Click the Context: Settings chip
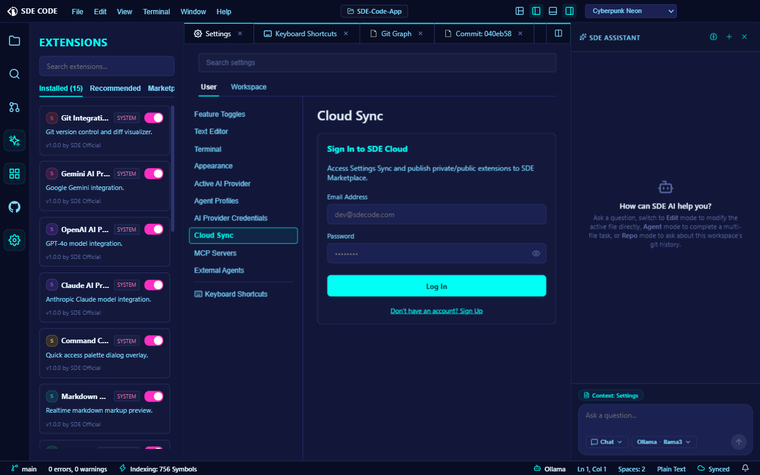The width and height of the screenshot is (760, 475). pos(611,396)
